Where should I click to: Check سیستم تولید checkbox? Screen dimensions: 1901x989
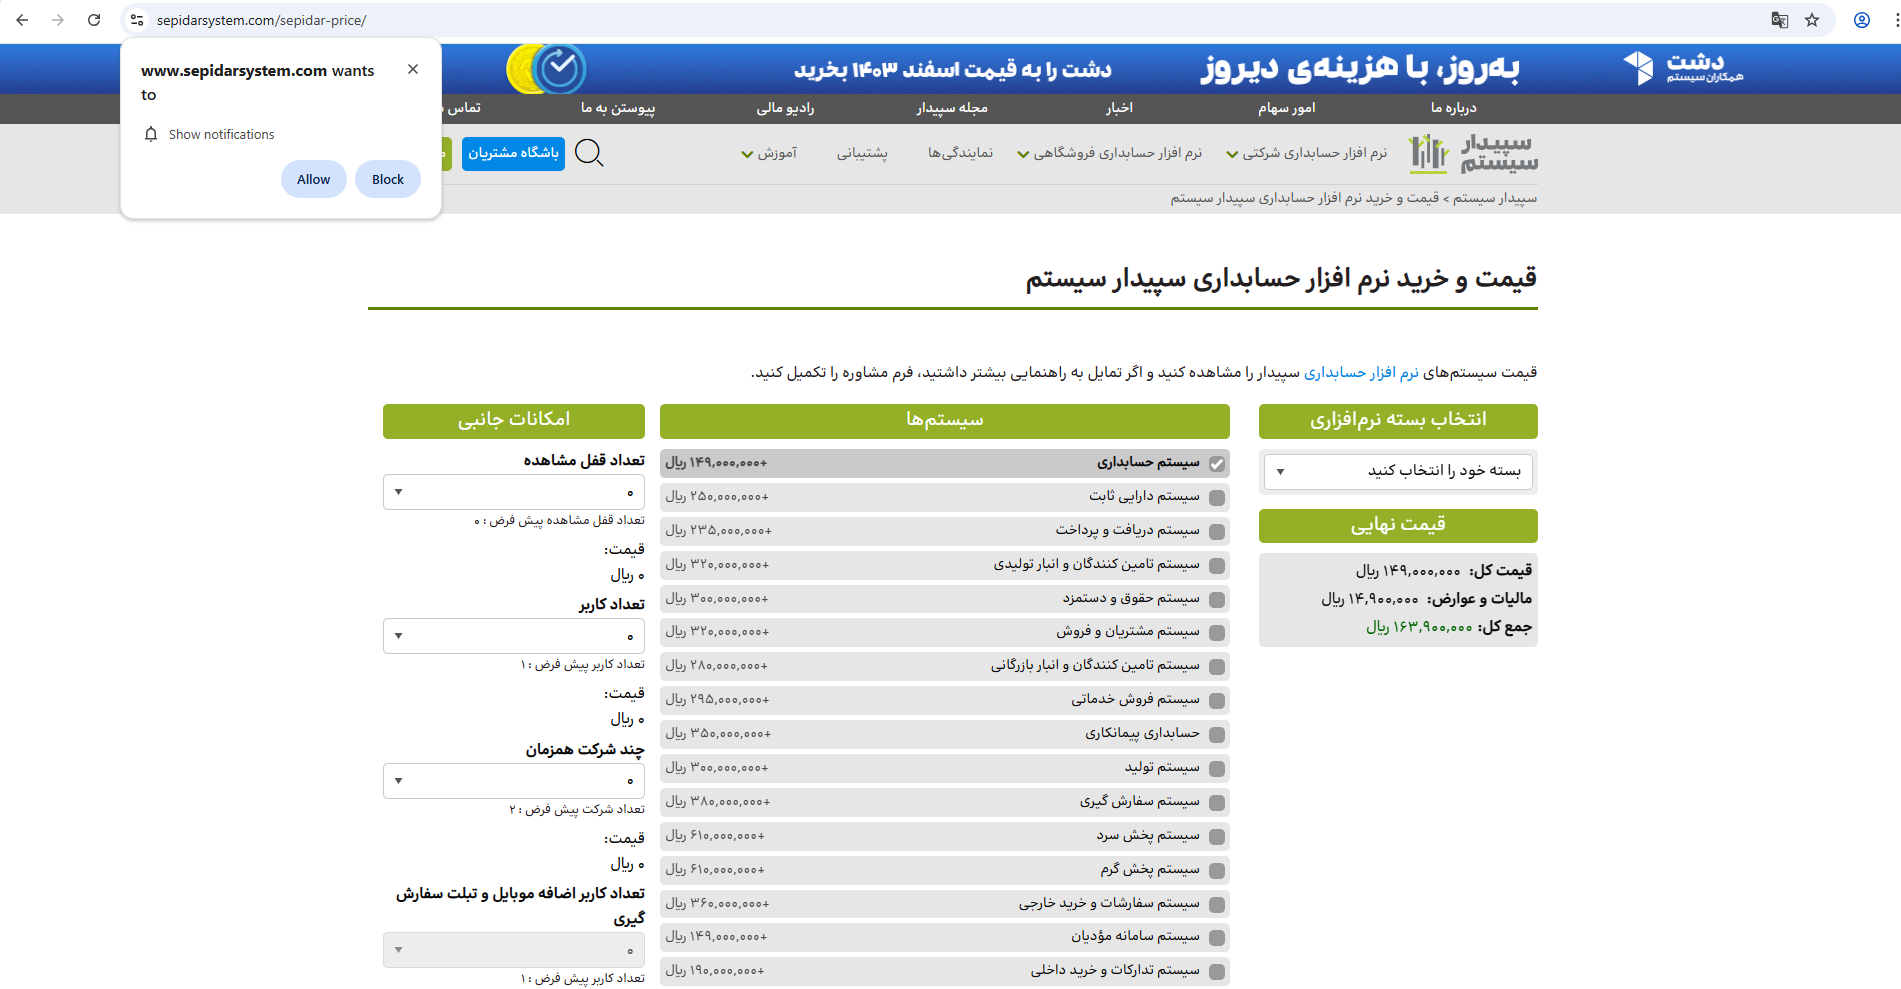1217,769
